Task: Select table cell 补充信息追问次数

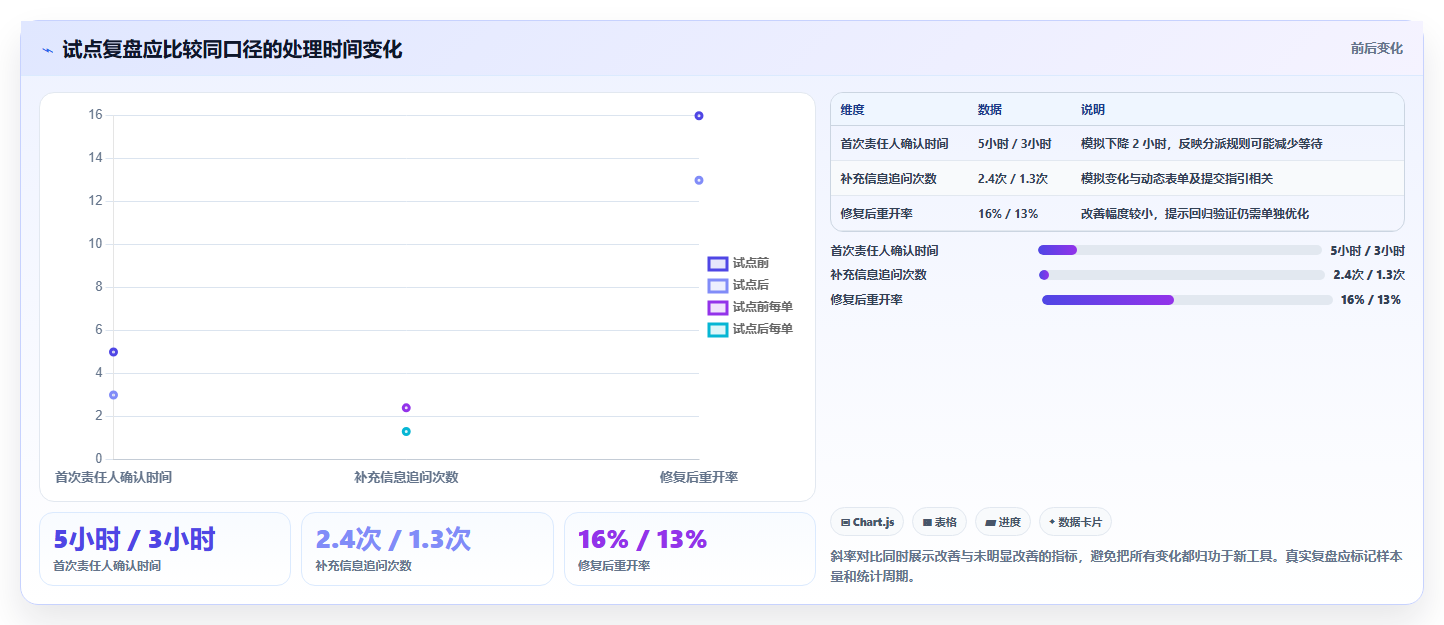Action: point(888,179)
